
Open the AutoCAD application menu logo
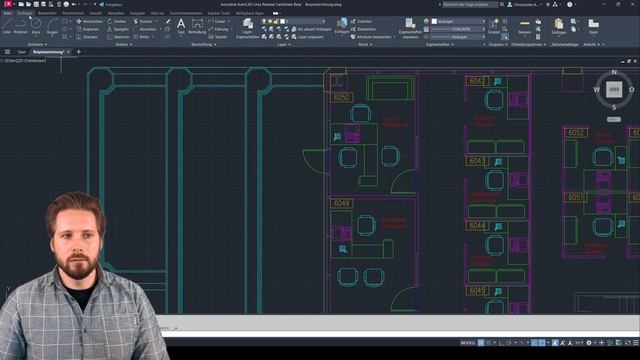tap(8, 4)
